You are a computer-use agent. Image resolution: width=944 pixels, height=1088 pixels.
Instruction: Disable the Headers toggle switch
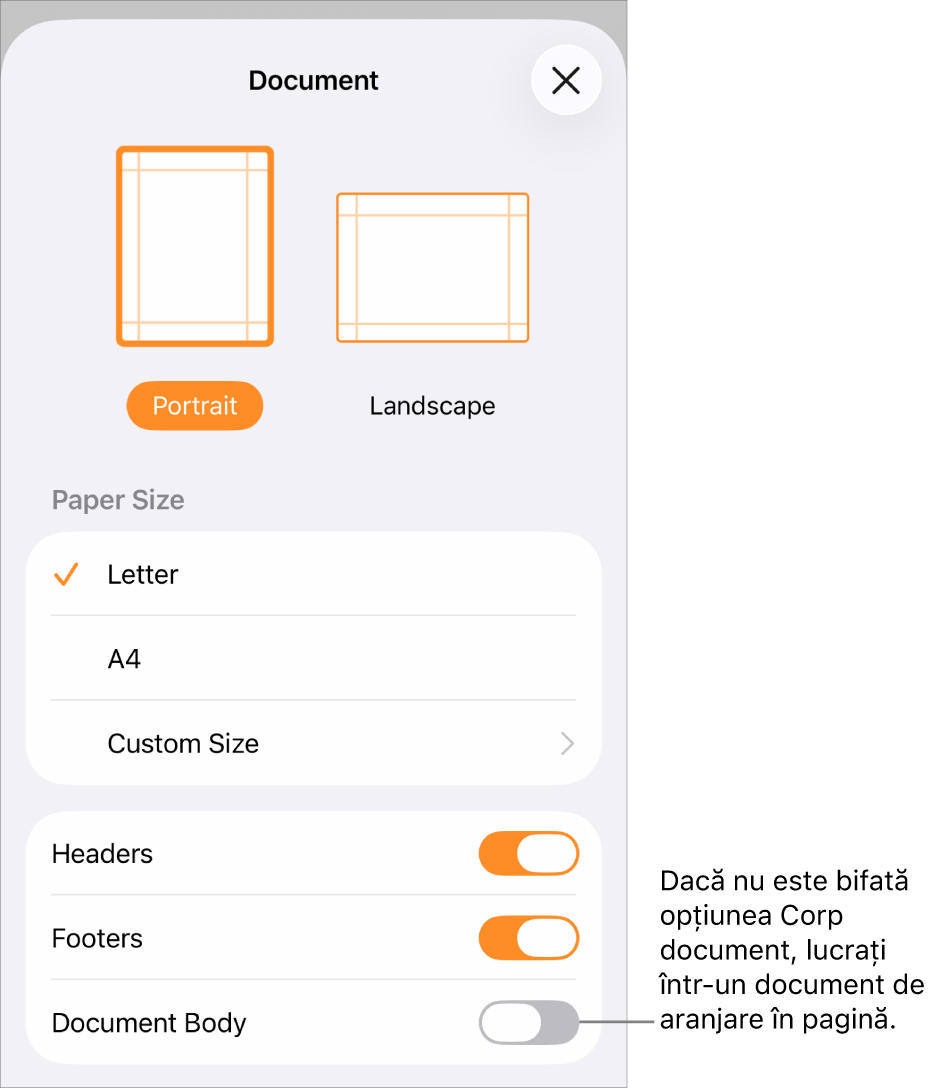(529, 853)
